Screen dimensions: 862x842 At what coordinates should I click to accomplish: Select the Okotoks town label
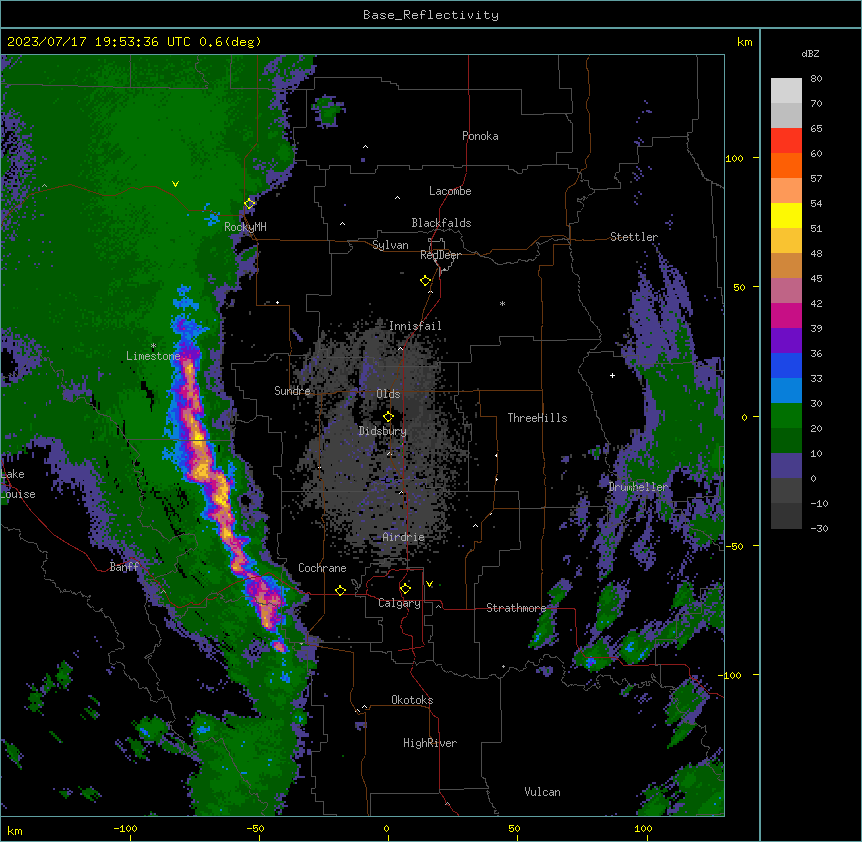click(412, 700)
